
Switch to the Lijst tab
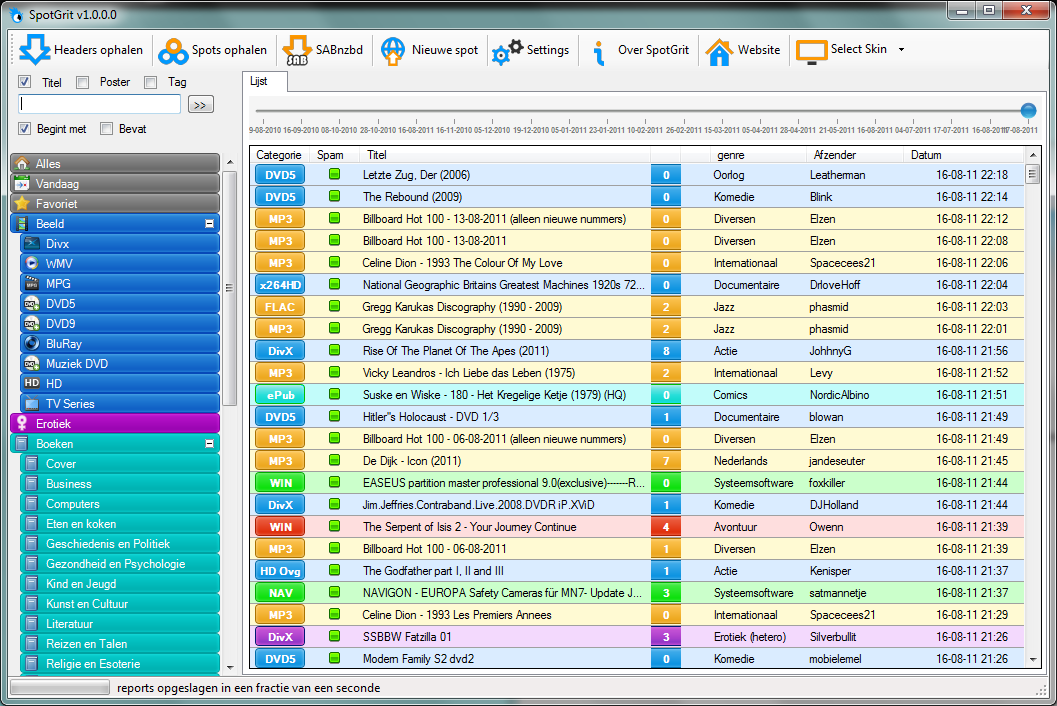coord(264,82)
